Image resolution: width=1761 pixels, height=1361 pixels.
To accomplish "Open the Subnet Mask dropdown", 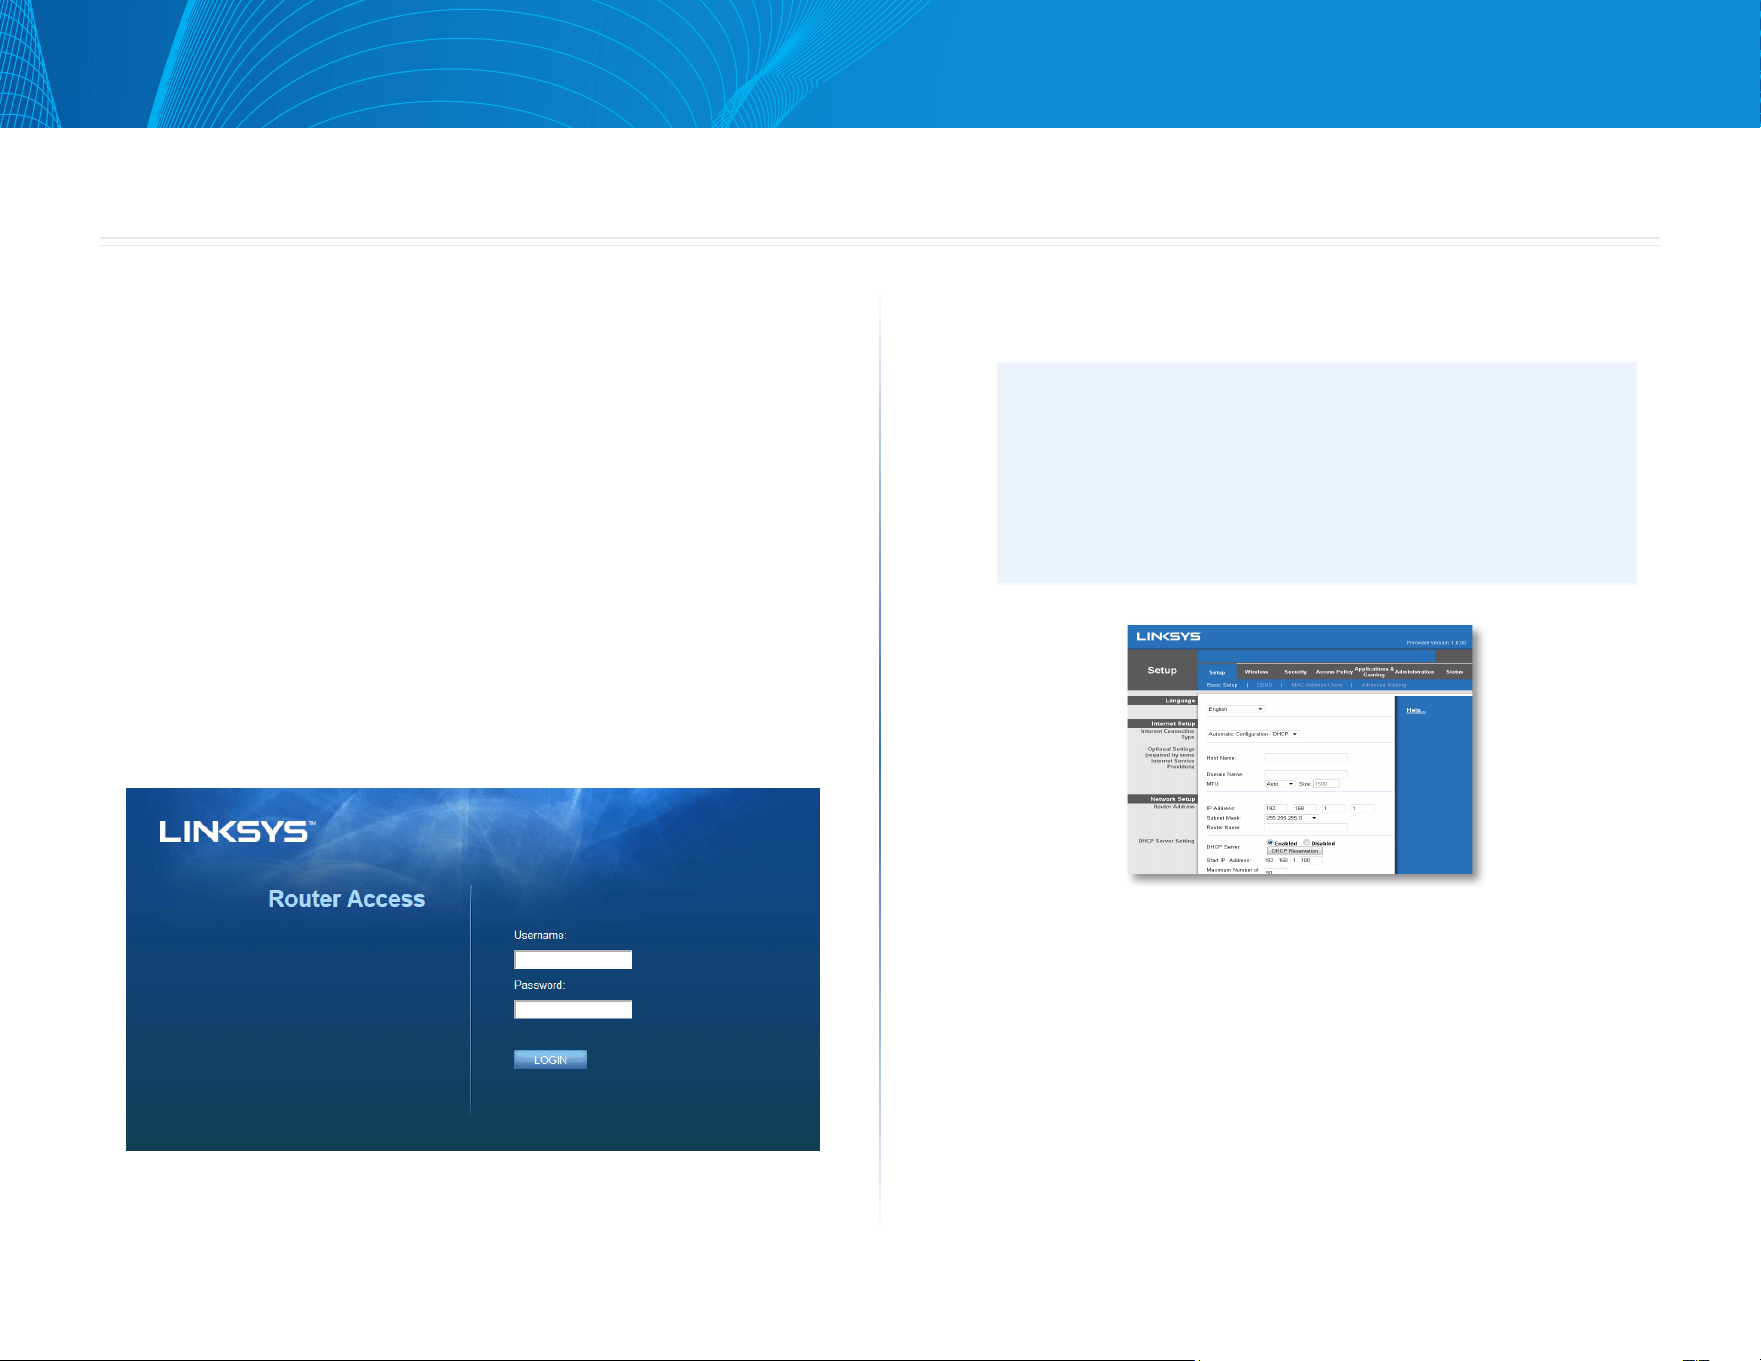I will click(x=1291, y=818).
